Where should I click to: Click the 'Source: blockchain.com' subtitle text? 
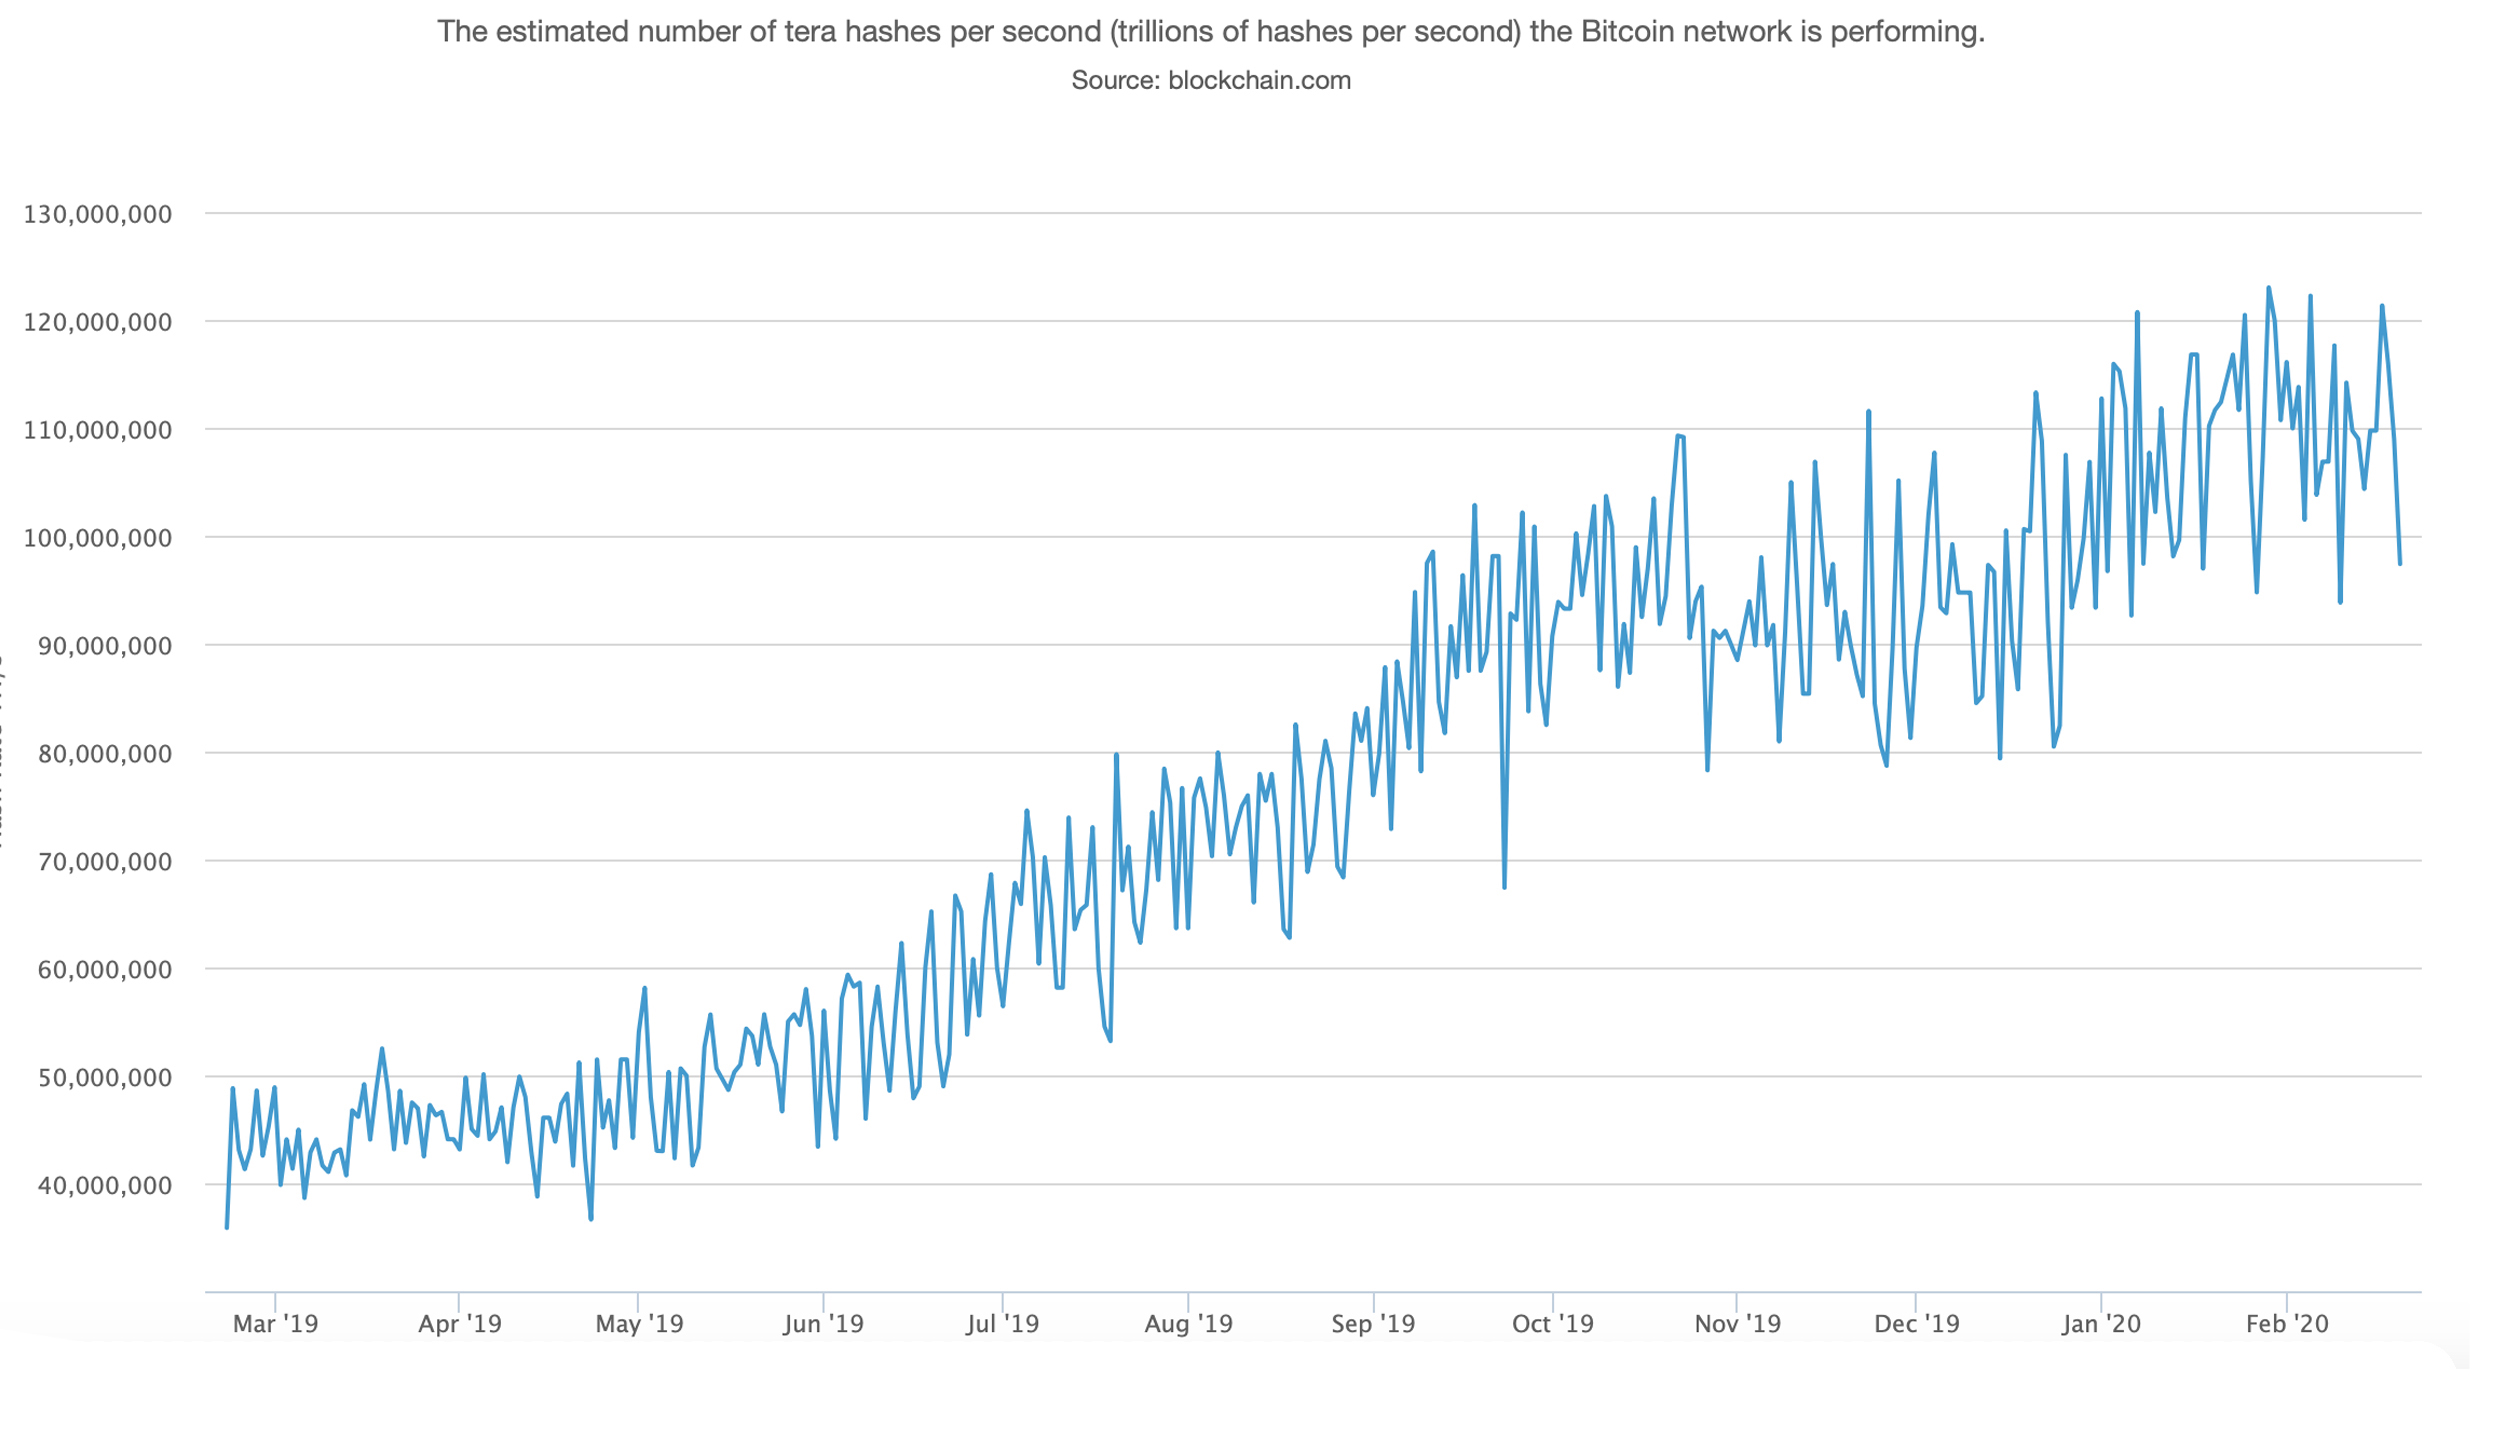(1210, 81)
